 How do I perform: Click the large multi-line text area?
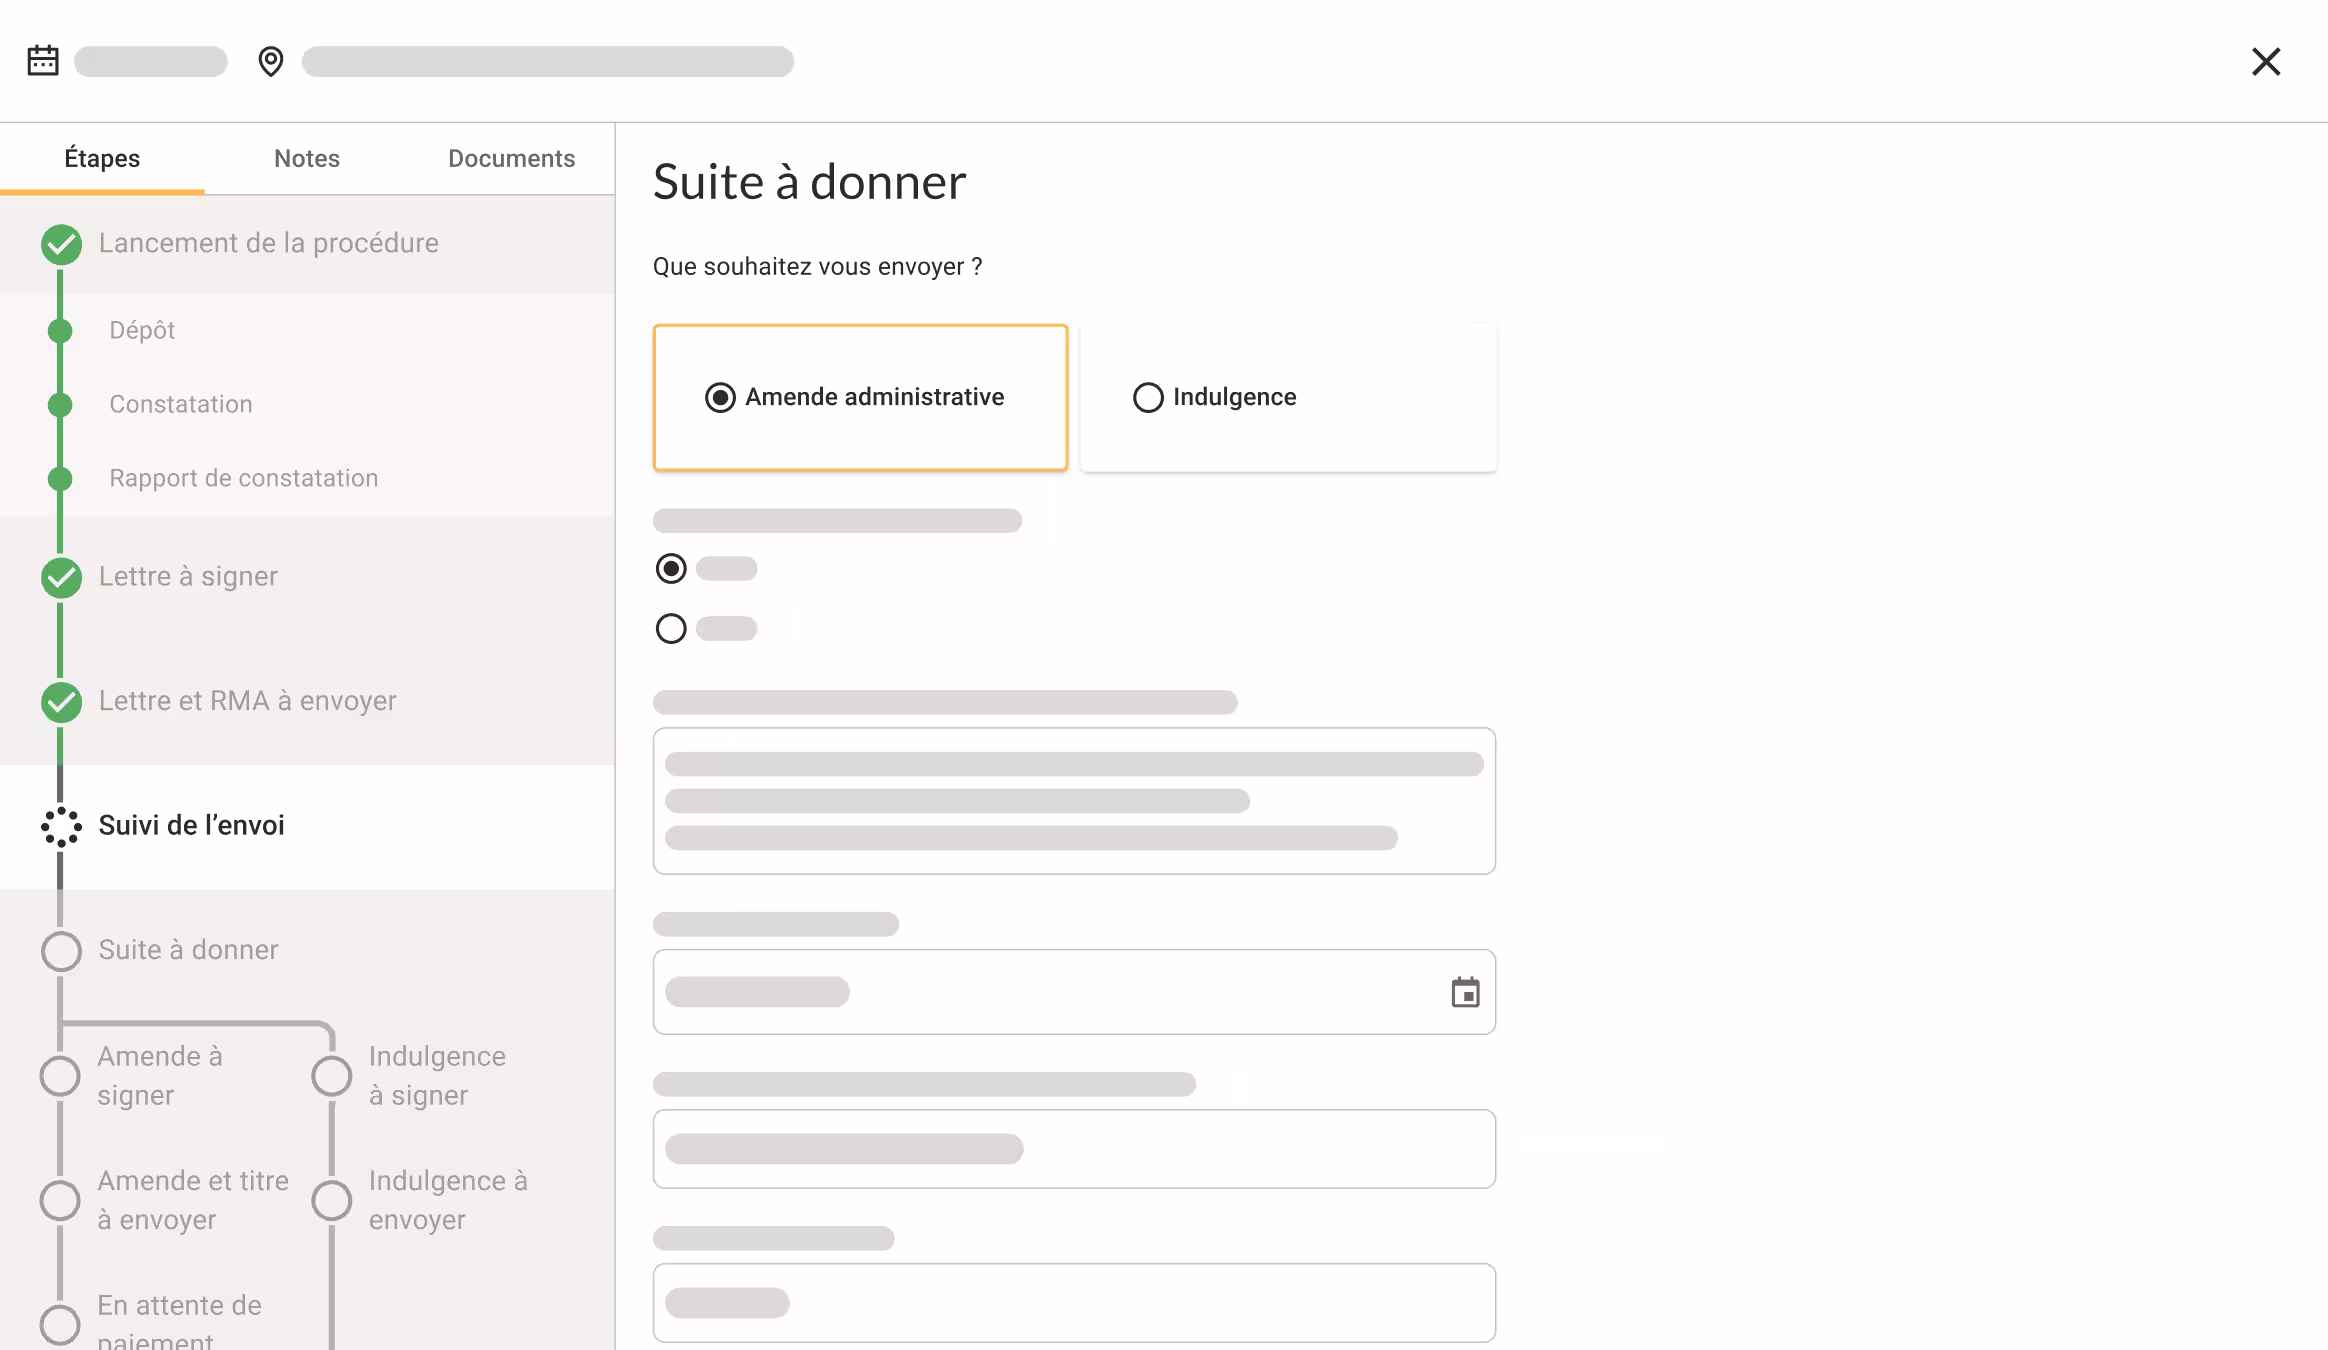(x=1073, y=800)
